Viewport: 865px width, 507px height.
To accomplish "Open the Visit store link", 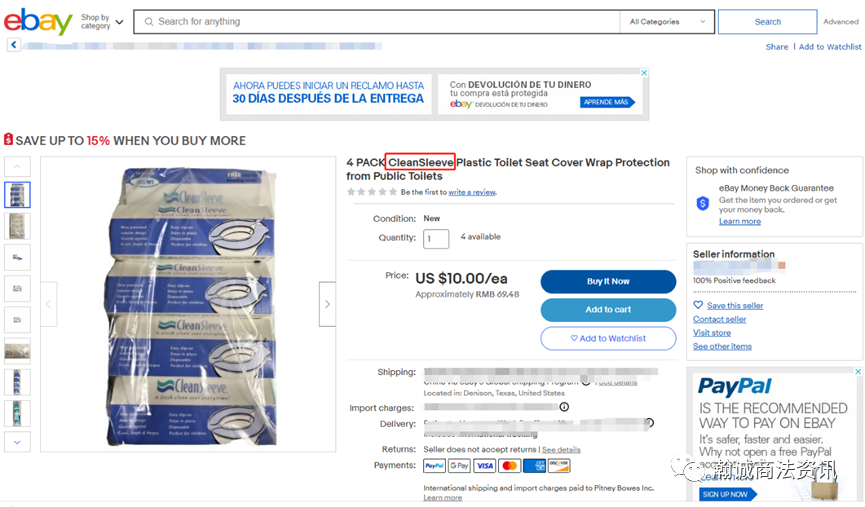I will point(712,333).
